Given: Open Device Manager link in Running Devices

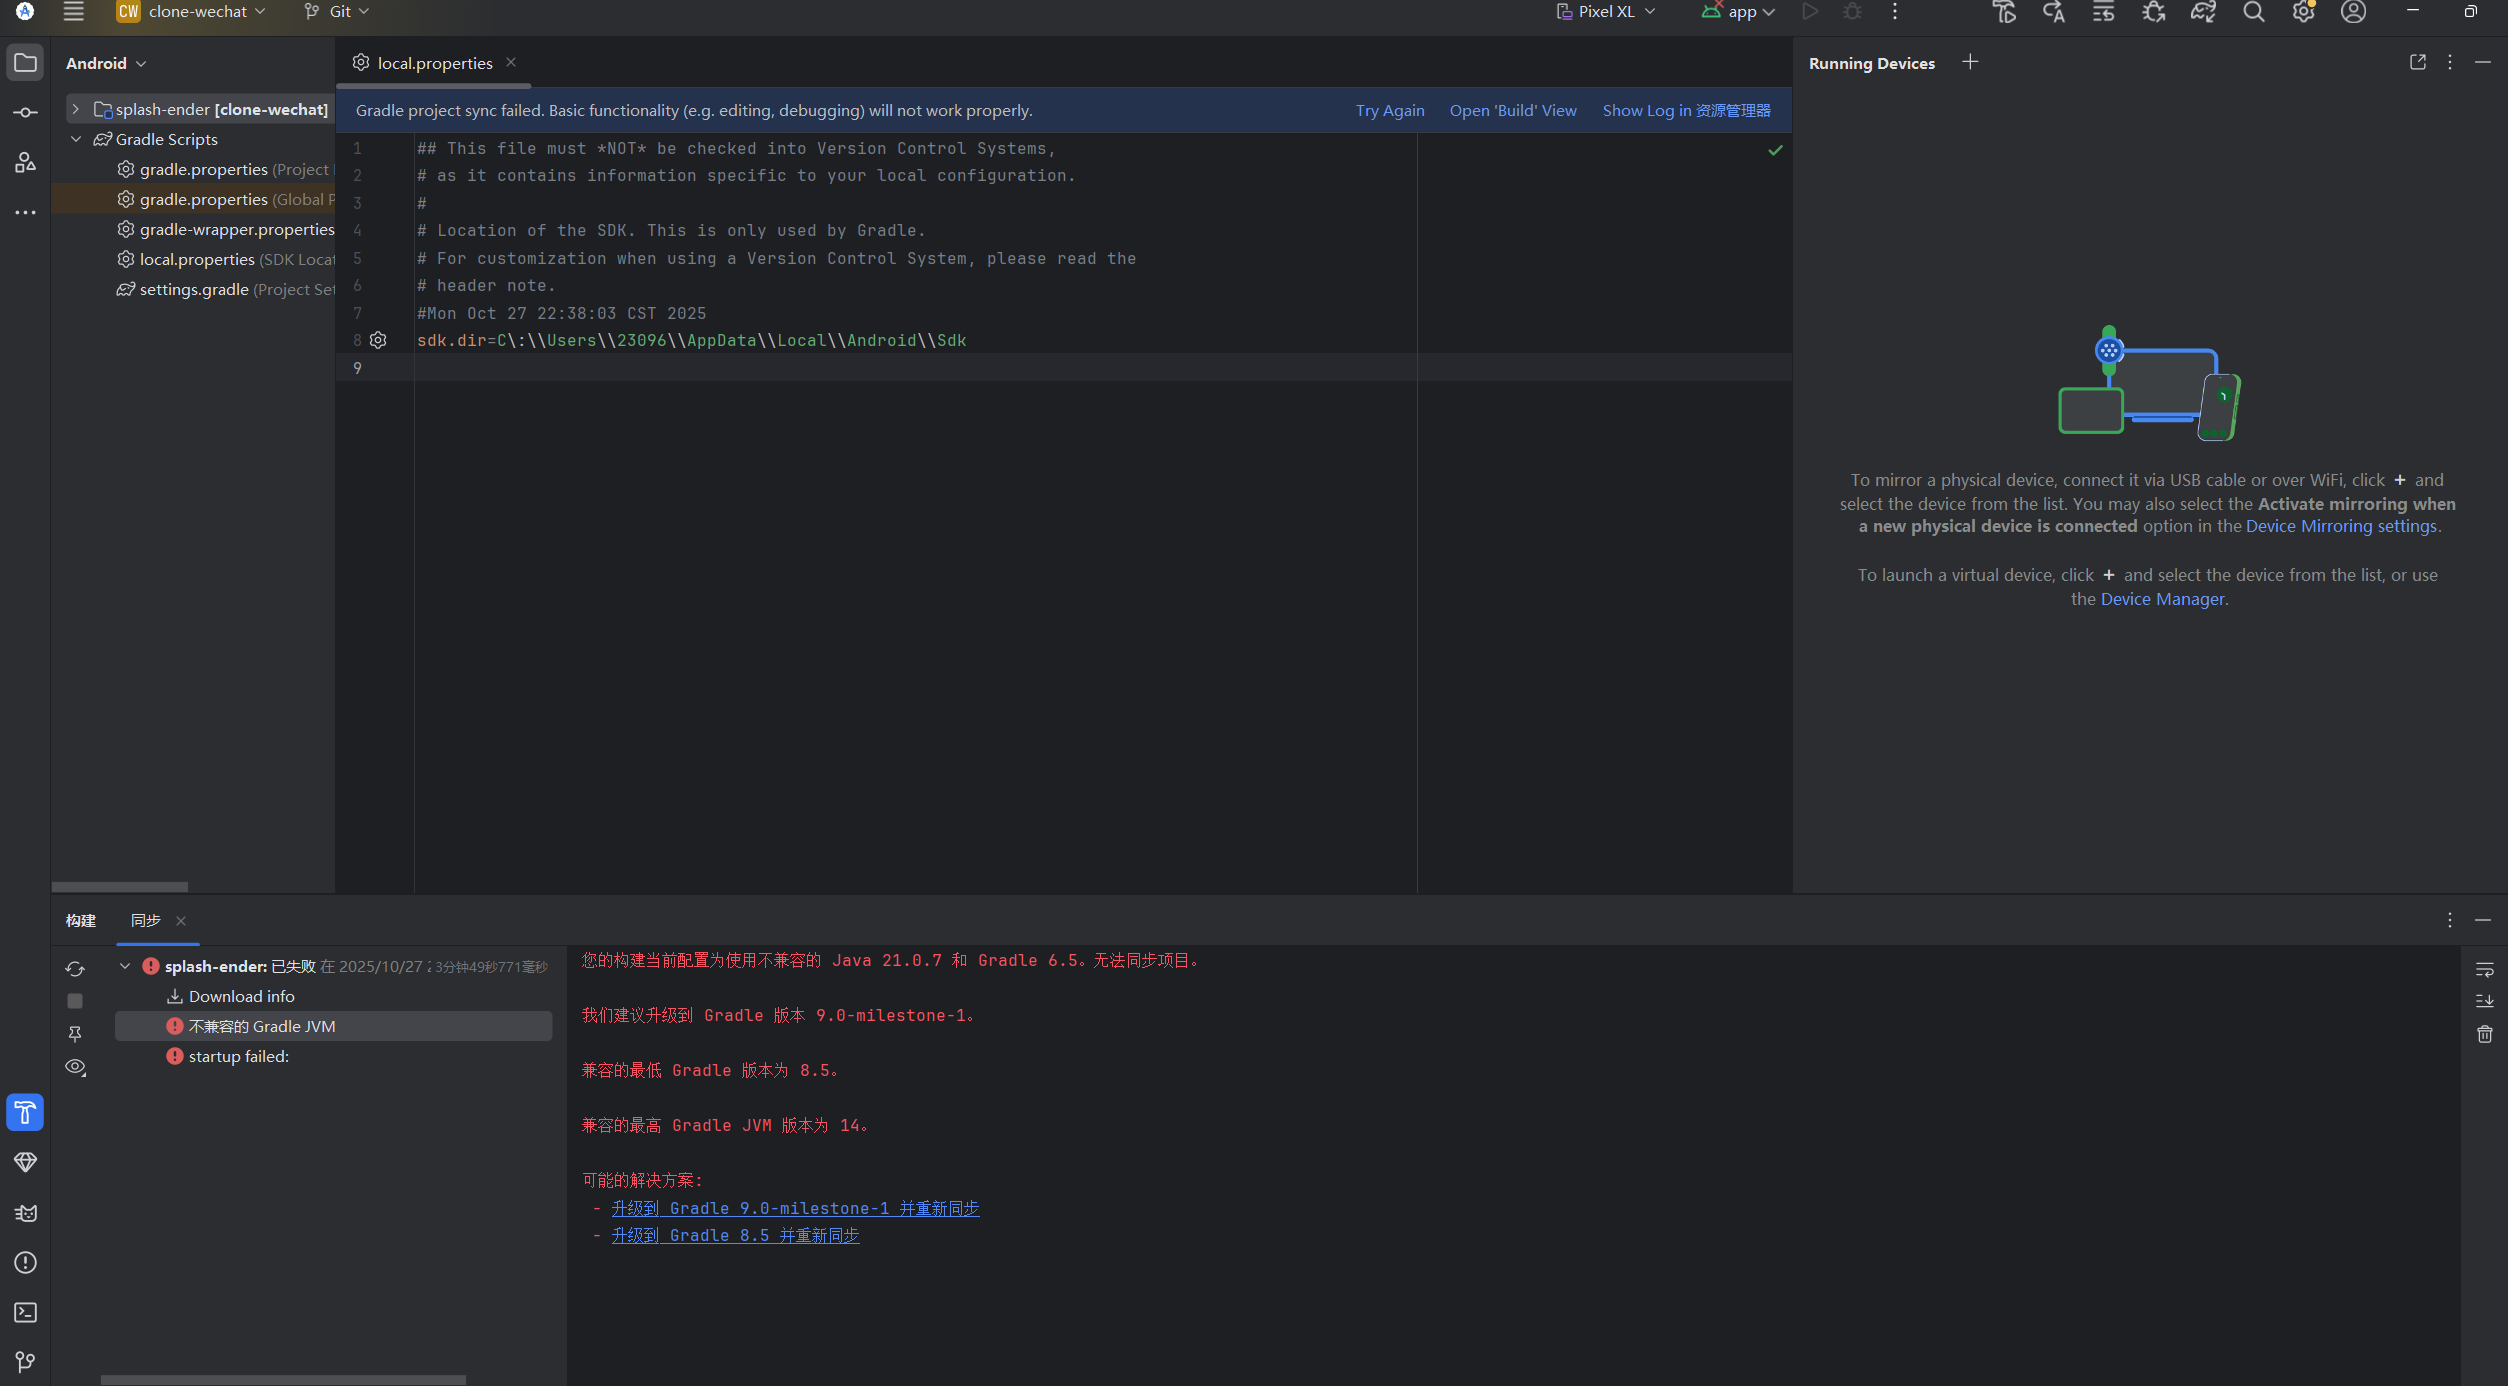Looking at the screenshot, I should tap(2162, 599).
